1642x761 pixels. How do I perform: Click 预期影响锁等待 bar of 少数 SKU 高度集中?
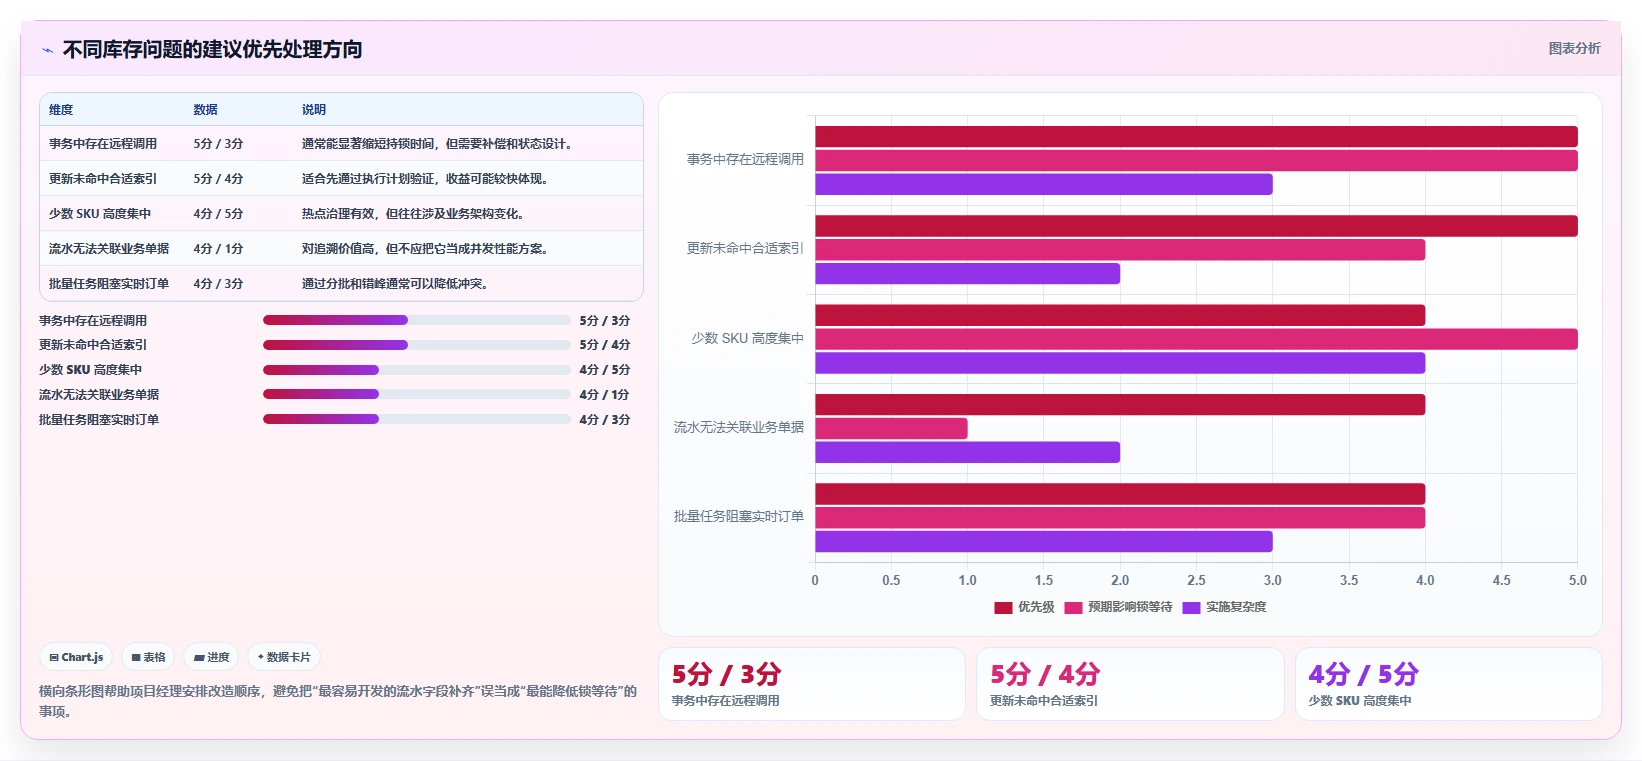coord(1196,339)
